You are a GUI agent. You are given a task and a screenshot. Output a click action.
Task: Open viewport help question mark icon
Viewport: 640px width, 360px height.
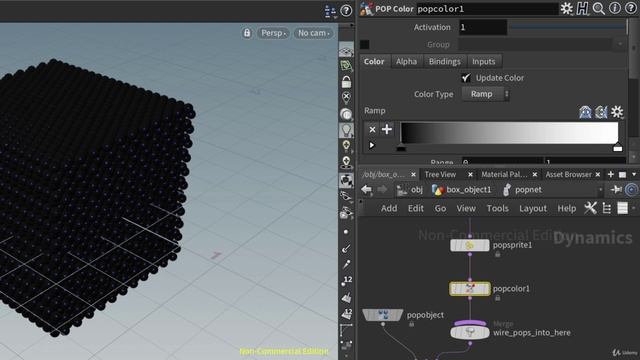click(x=346, y=11)
